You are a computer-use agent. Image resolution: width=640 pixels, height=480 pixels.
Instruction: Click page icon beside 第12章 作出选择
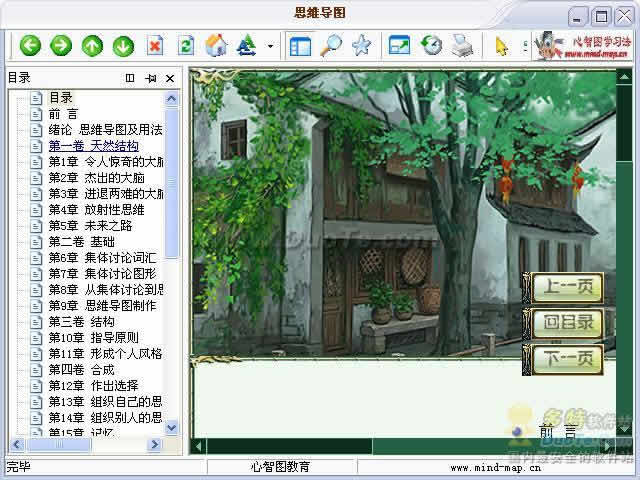36,386
